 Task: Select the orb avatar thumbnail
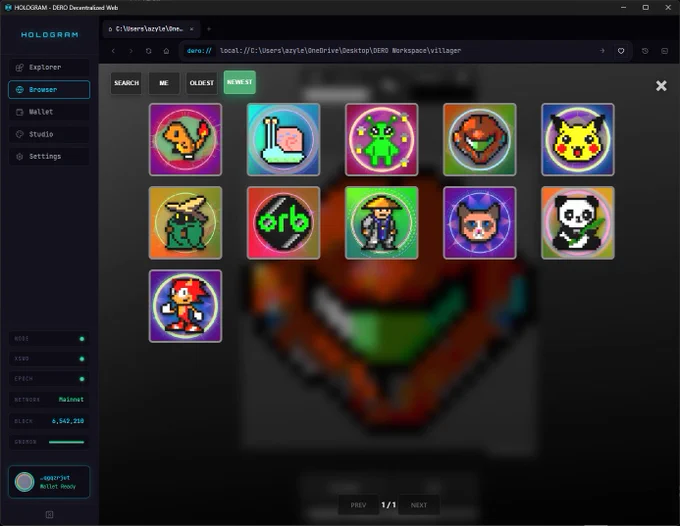pyautogui.click(x=283, y=223)
